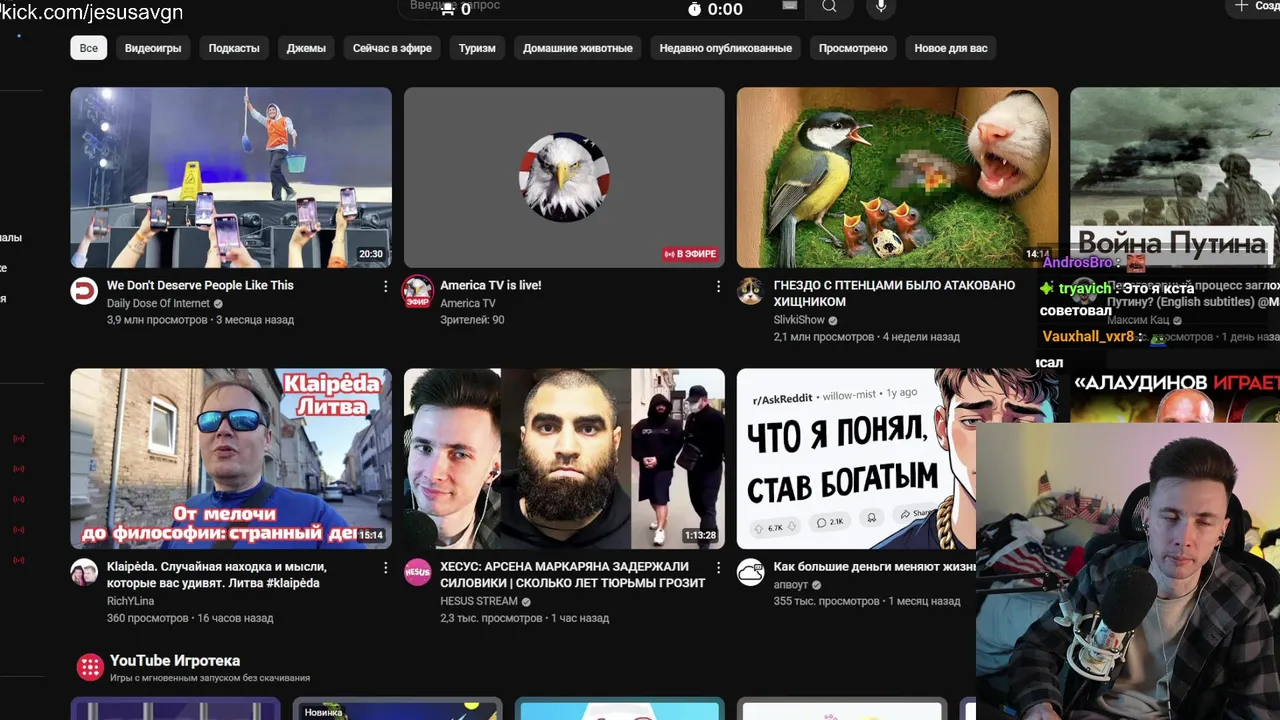
Task: Click the title America TV is live!
Action: click(x=490, y=285)
